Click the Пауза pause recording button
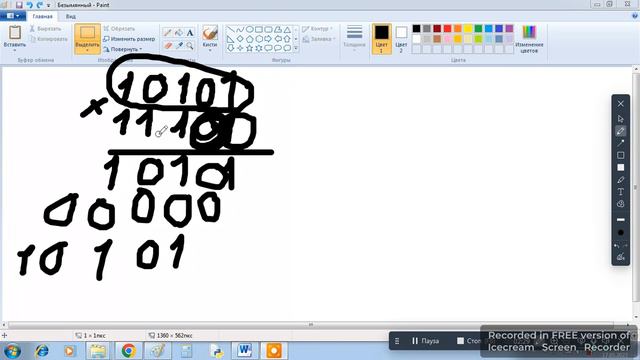This screenshot has height=360, width=640. click(x=425, y=340)
